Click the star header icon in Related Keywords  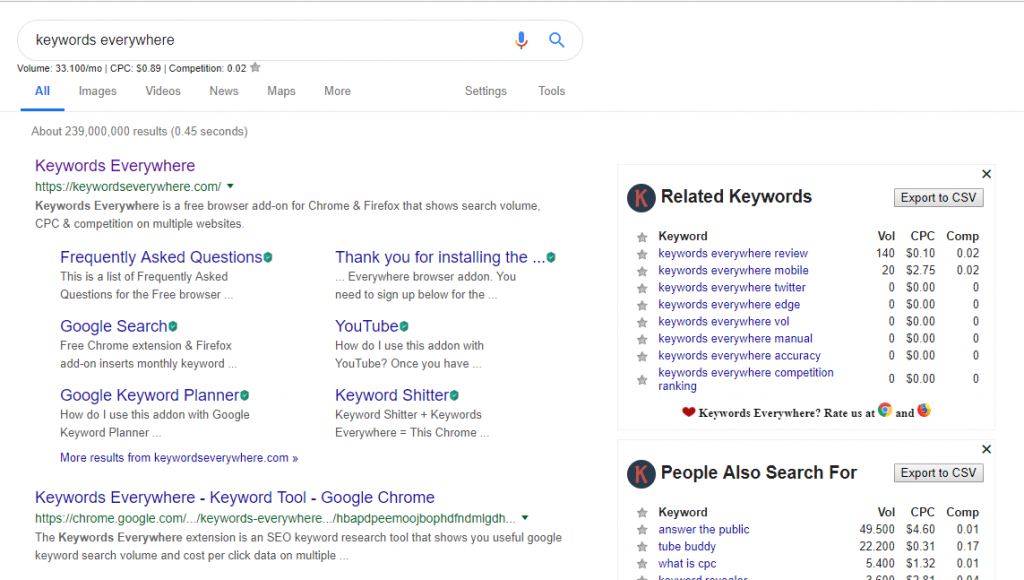pyautogui.click(x=641, y=236)
